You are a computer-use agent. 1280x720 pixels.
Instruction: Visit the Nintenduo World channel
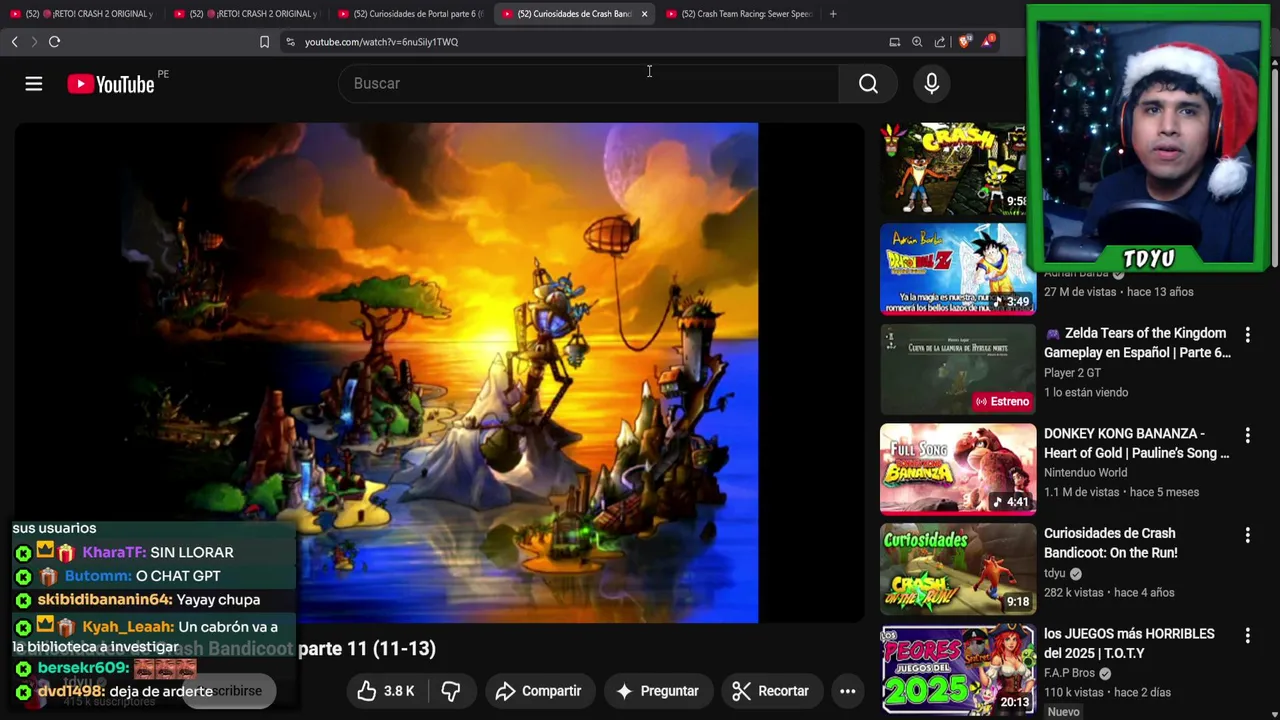point(1086,473)
